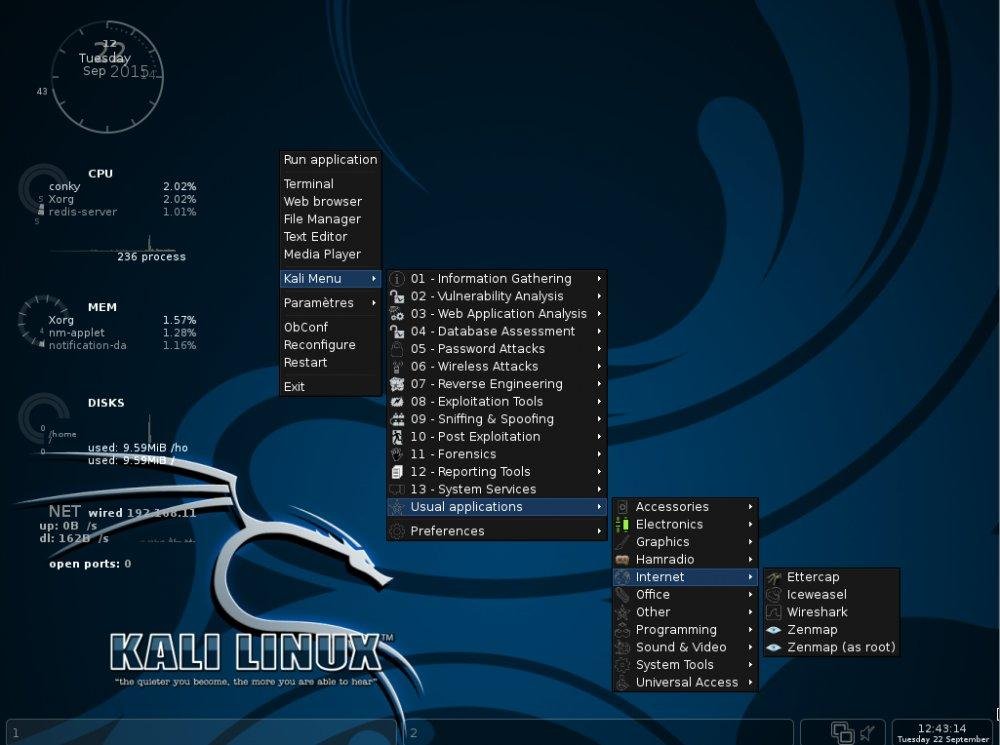Screen dimensions: 1000x745
Task: Click the Zenmap (as root) eye icon
Action: tap(774, 647)
